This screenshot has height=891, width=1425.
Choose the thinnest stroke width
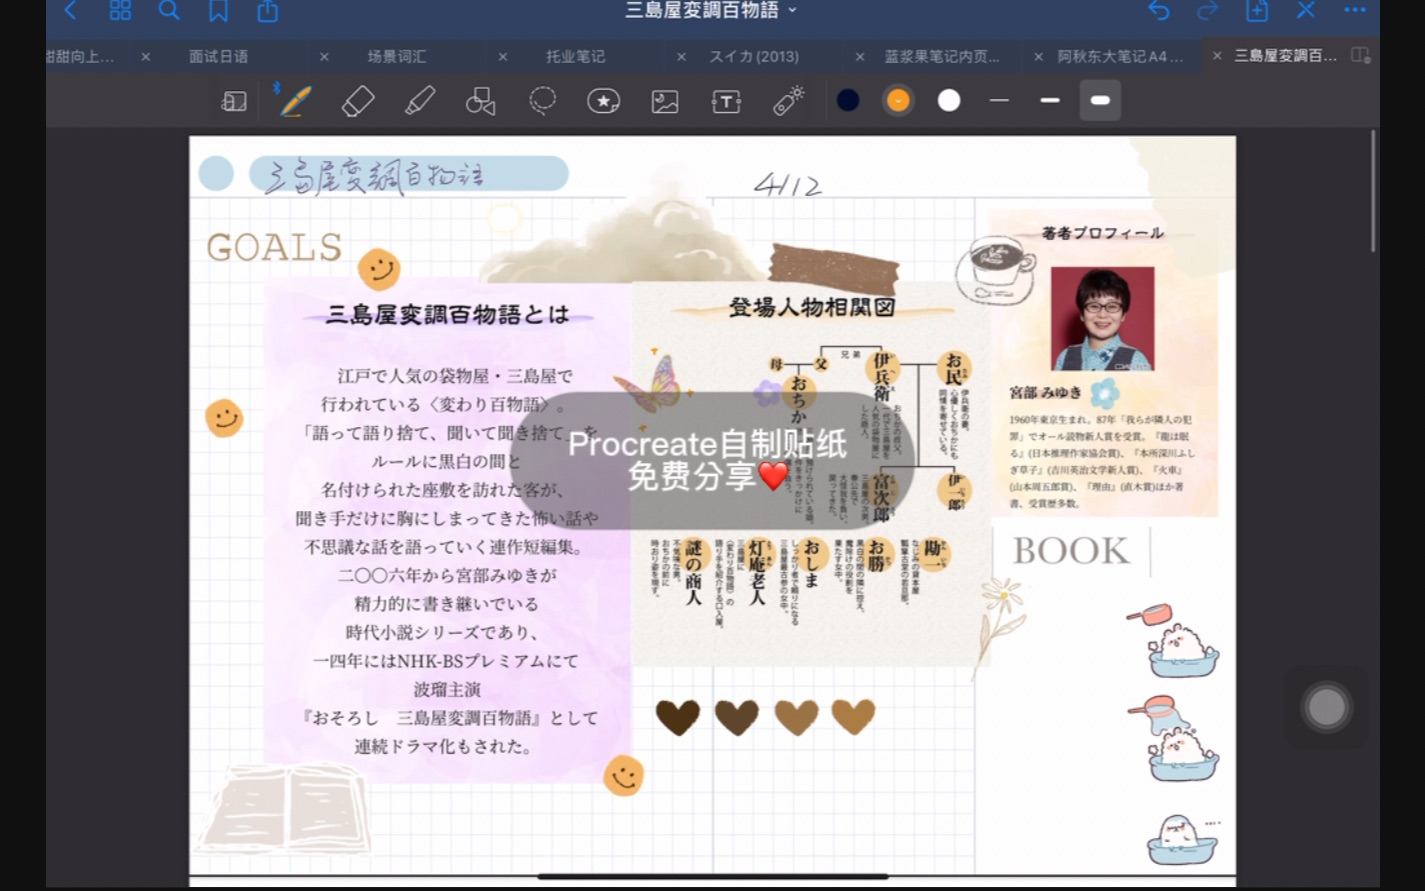[x=999, y=100]
